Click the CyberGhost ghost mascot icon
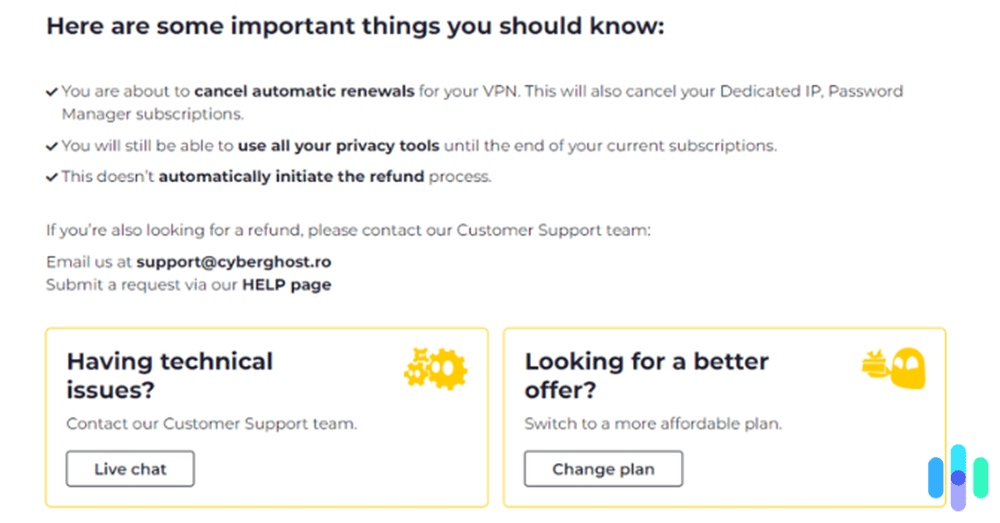Screen dimensions: 1000x523 [x=894, y=368]
